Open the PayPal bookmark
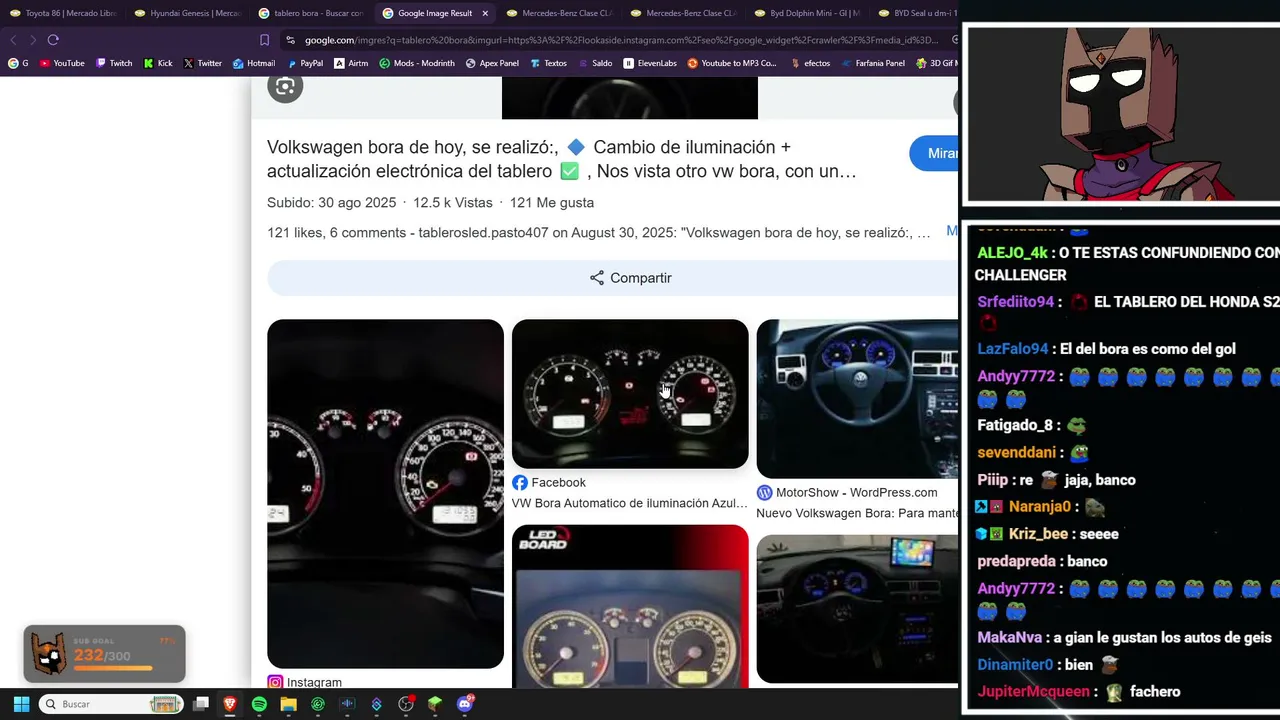1280x720 pixels. [306, 63]
